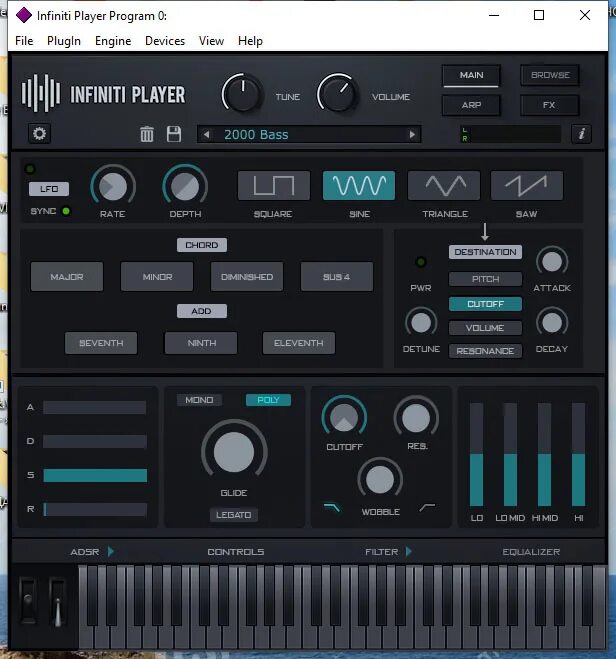Switch to Mono mode

(199, 400)
